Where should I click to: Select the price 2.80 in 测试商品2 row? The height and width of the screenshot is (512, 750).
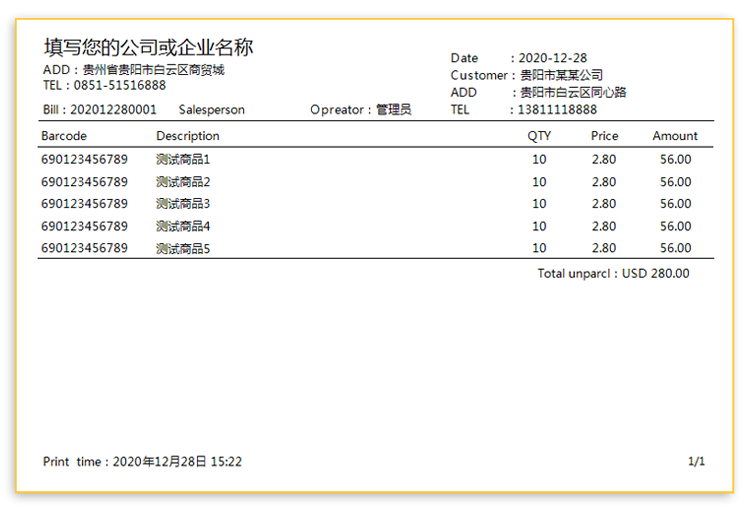tap(604, 182)
